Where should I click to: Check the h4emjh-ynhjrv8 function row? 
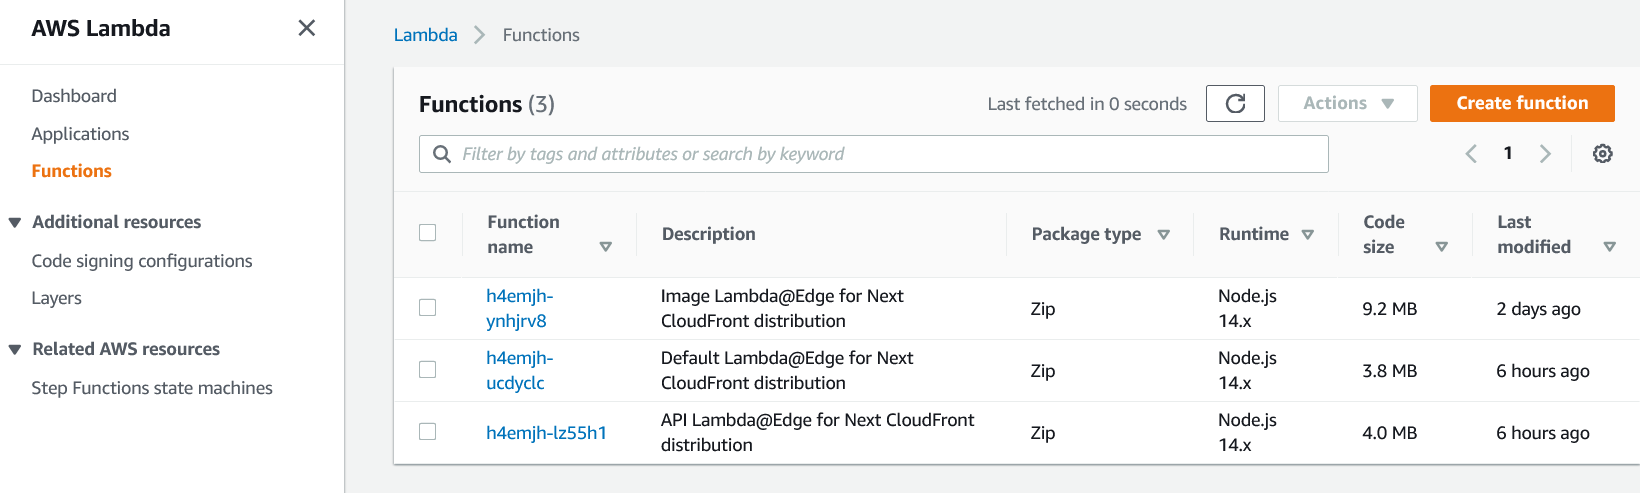pyautogui.click(x=428, y=308)
